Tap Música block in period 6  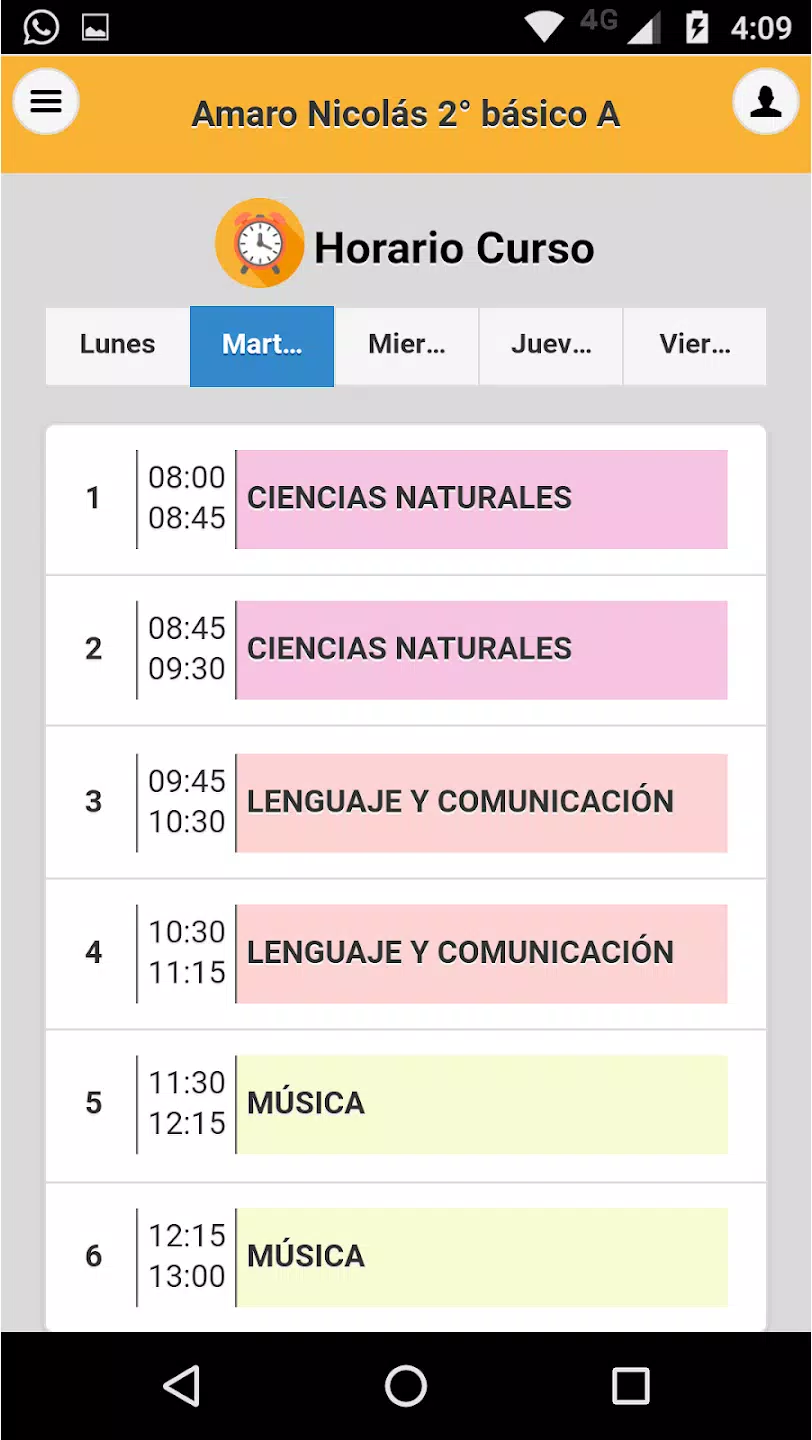point(482,1257)
